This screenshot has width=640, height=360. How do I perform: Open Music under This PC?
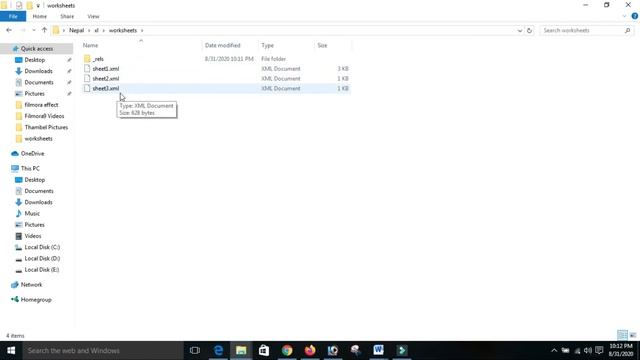pos(32,213)
